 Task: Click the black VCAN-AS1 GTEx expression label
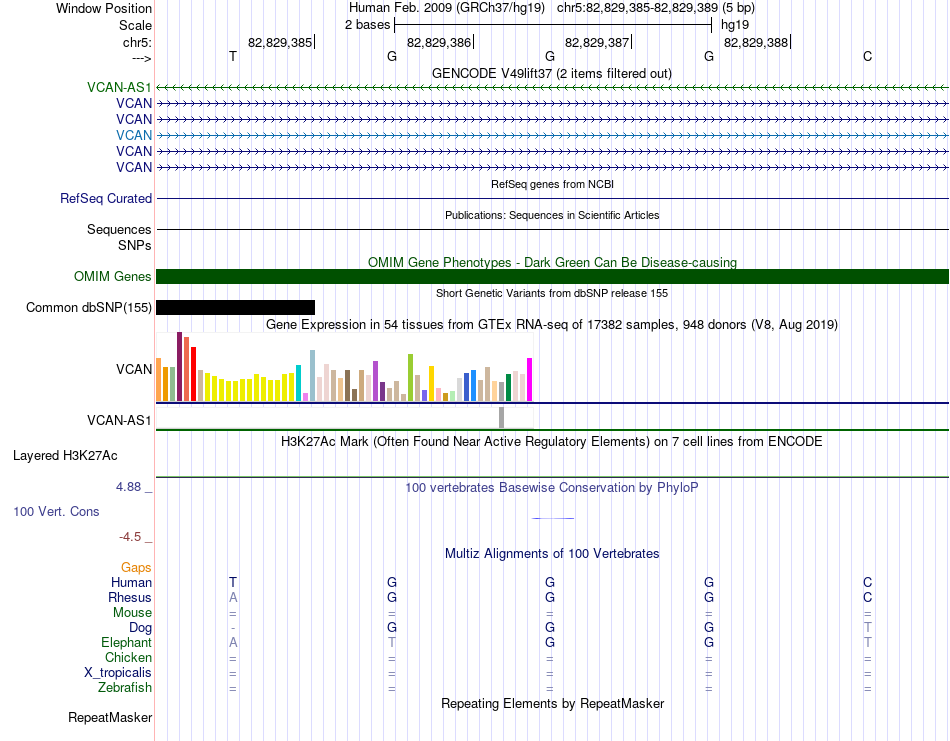[119, 420]
